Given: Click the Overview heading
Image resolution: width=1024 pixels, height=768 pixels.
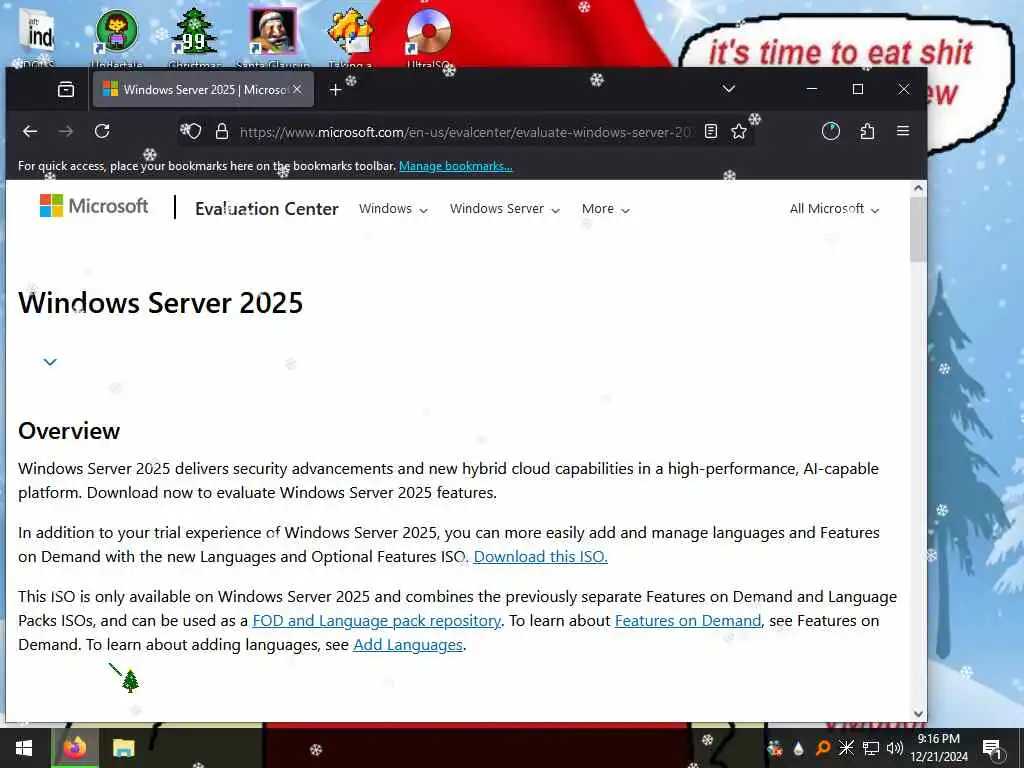Looking at the screenshot, I should coord(69,431).
